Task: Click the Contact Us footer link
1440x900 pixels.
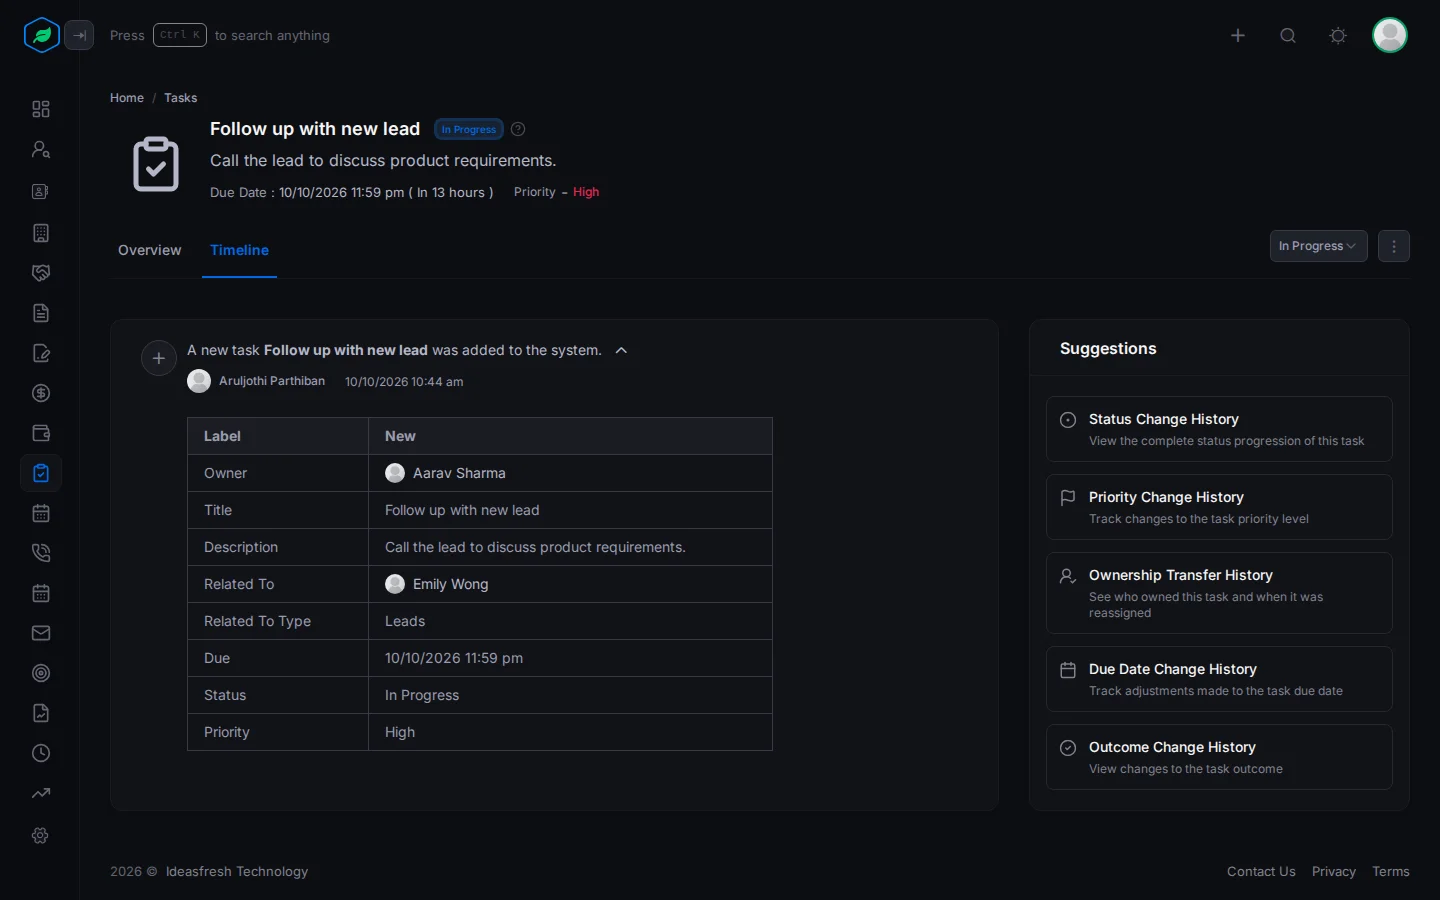Action: click(1261, 872)
